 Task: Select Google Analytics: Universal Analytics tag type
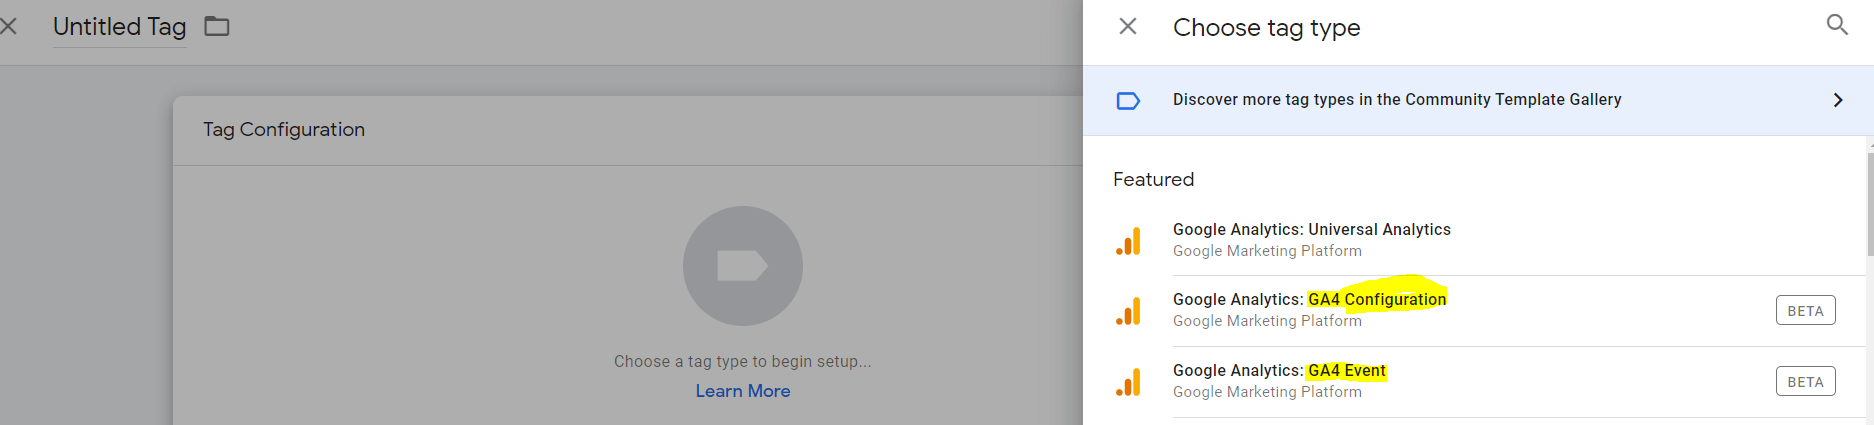click(1478, 240)
